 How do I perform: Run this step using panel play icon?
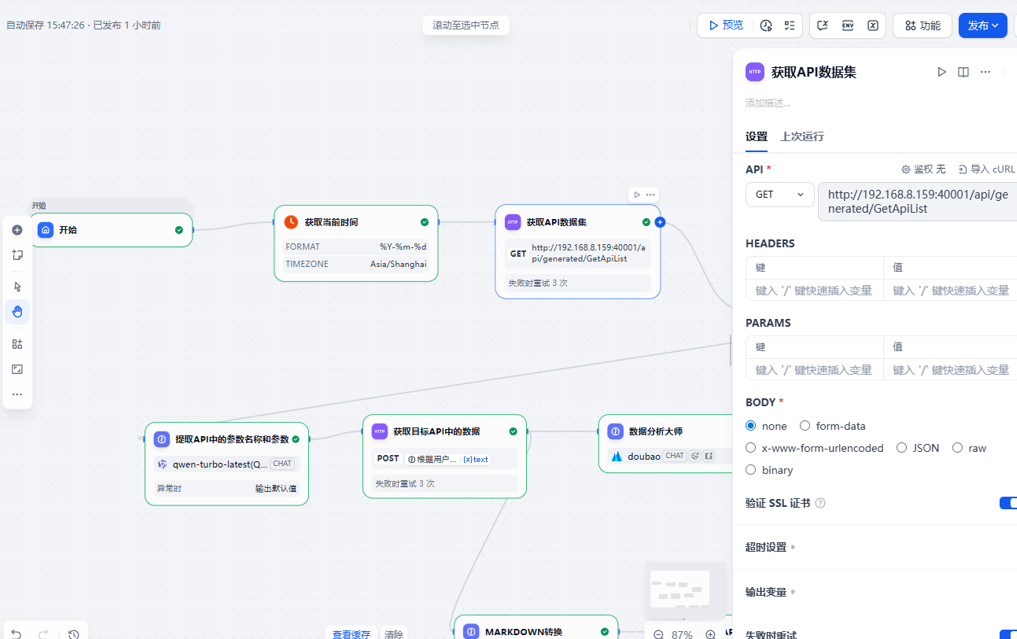(x=941, y=72)
